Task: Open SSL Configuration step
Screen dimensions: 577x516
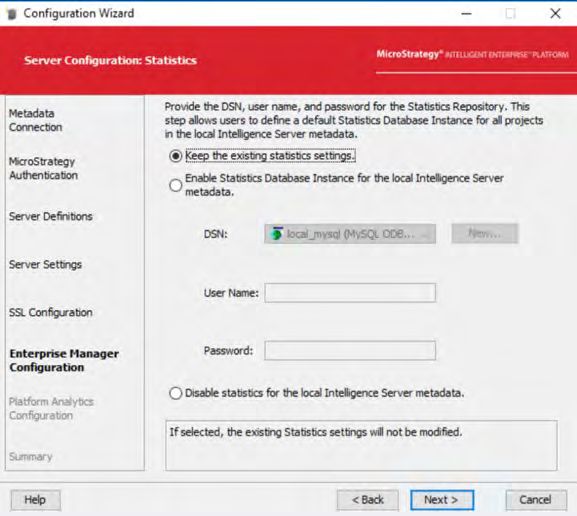Action: (50, 312)
